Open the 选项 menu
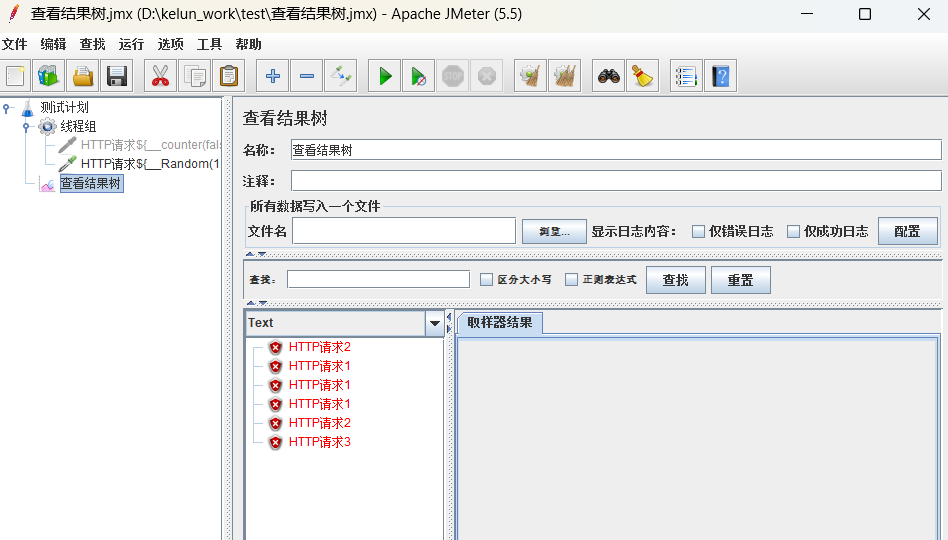 [x=170, y=44]
